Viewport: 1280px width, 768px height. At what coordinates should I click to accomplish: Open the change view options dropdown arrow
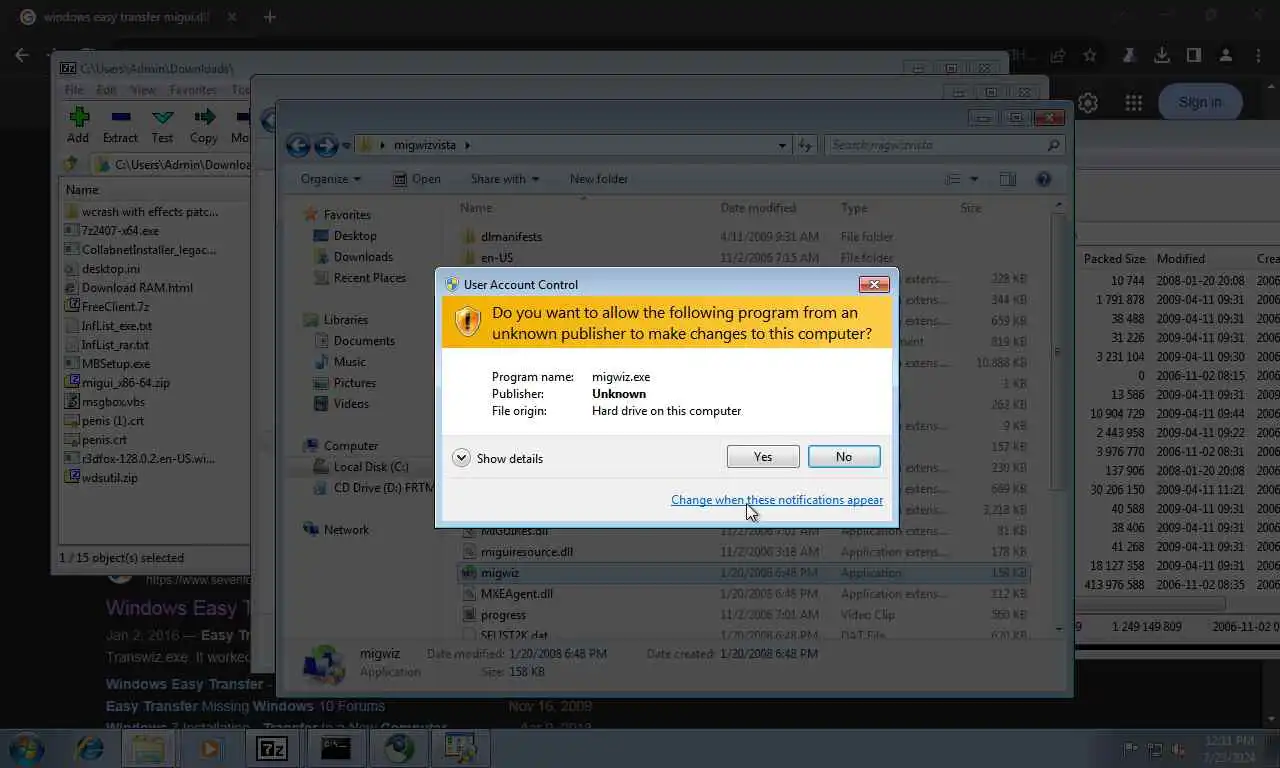pos(974,179)
